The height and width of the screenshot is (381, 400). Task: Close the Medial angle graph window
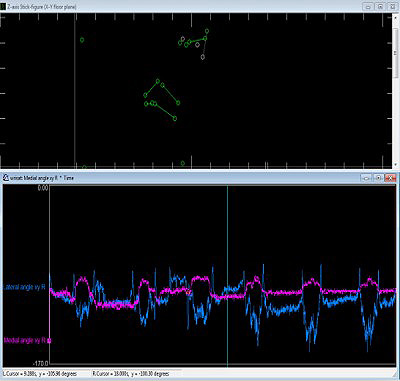pos(390,178)
